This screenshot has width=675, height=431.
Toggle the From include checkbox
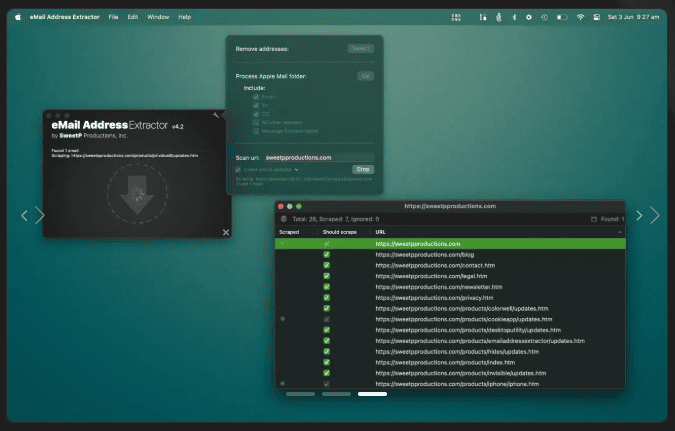pyautogui.click(x=256, y=97)
